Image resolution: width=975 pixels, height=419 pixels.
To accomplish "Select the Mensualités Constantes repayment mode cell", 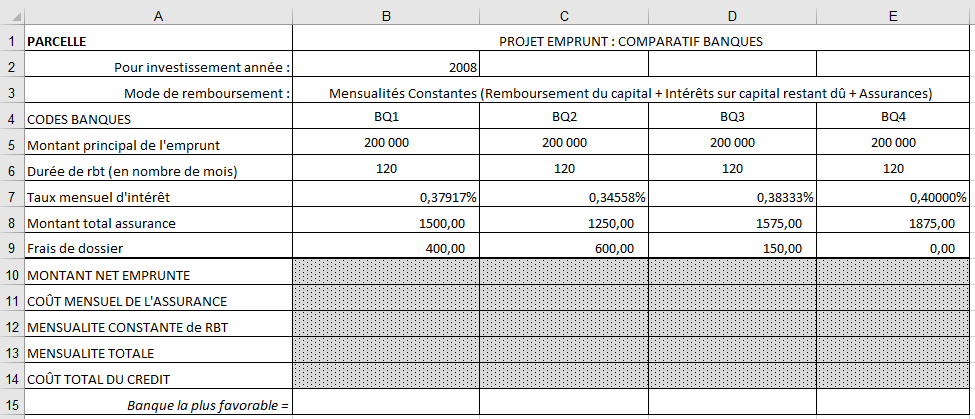I will click(630, 93).
